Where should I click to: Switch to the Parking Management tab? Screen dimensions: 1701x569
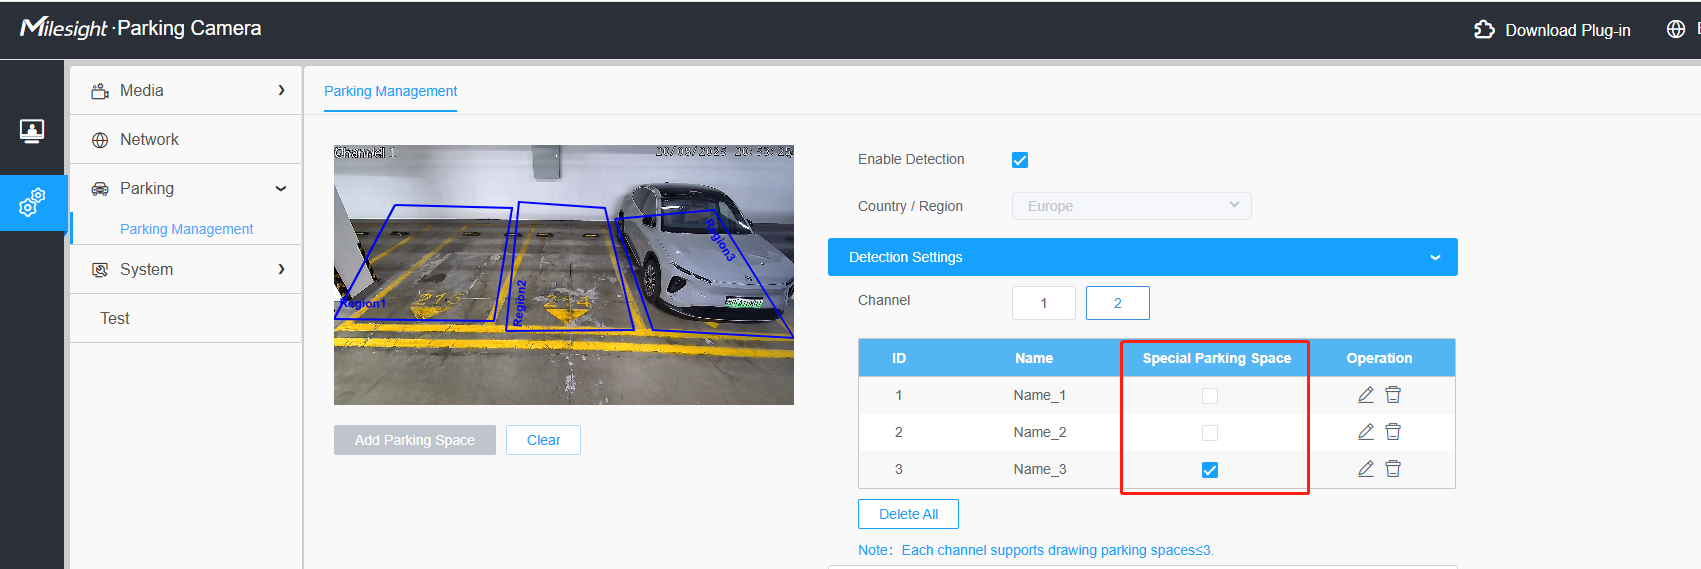point(390,91)
